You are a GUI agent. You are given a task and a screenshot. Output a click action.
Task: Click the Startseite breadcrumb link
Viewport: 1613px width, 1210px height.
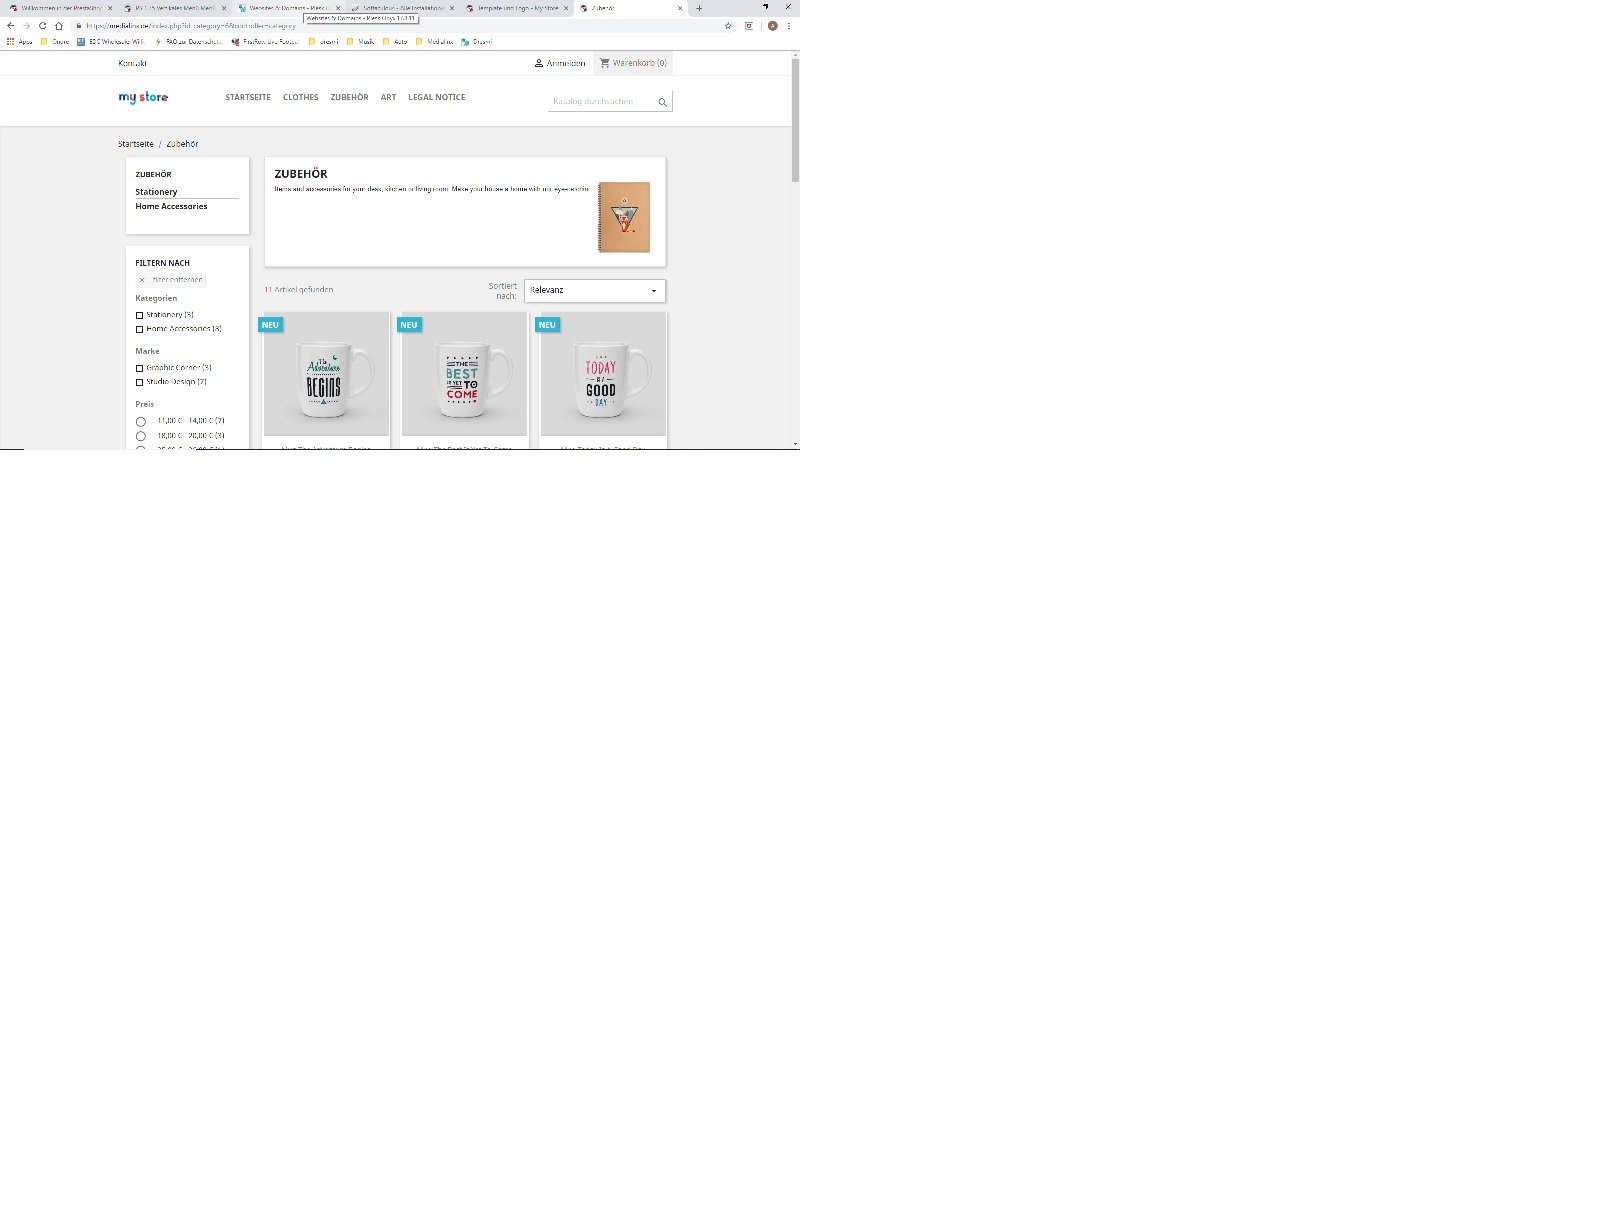(x=136, y=144)
